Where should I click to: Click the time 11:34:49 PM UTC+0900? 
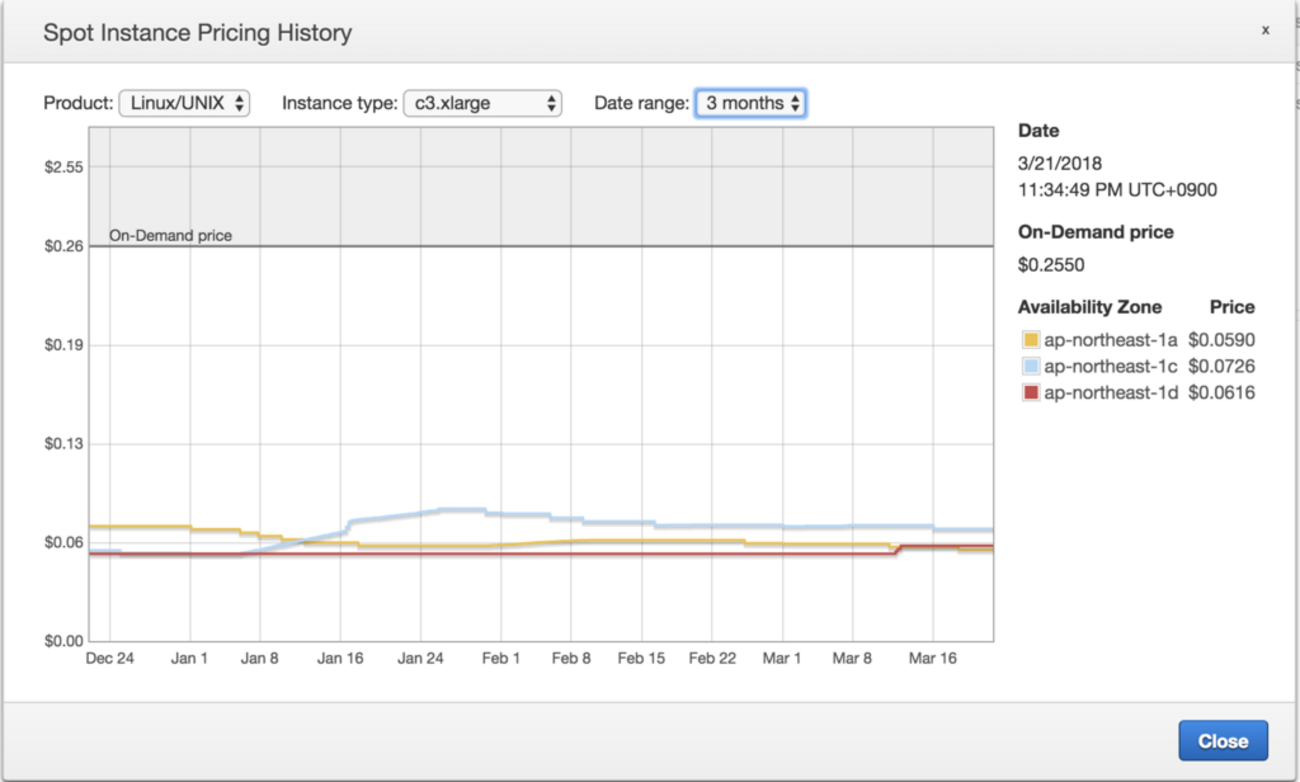1118,190
